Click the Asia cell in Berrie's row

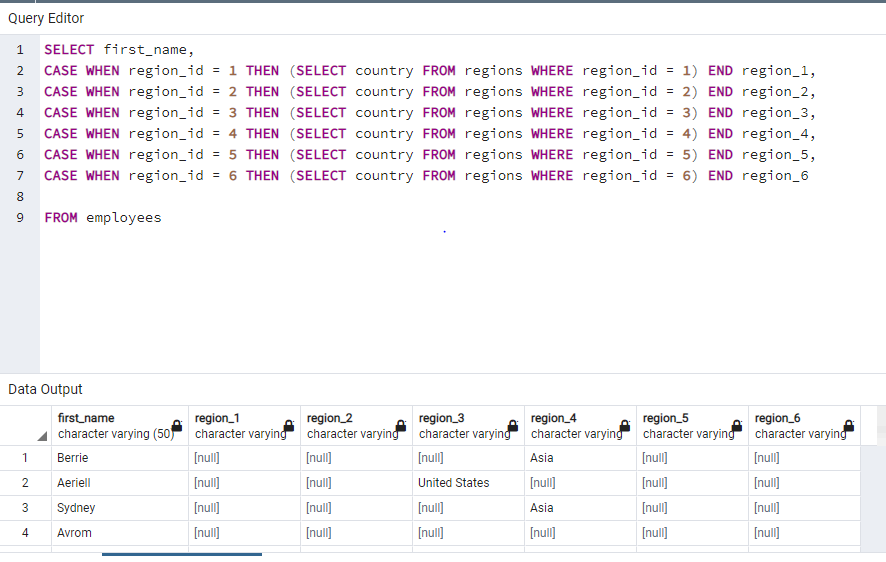[x=580, y=458]
